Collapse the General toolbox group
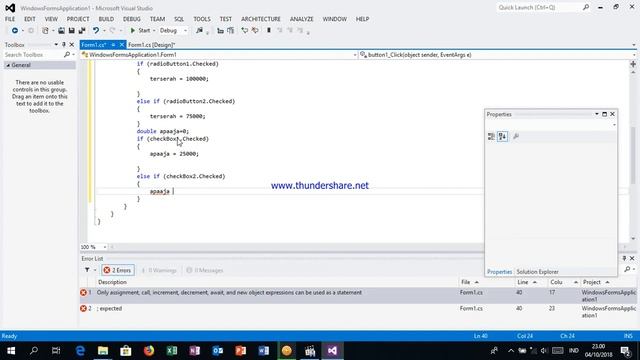The image size is (640, 360). click(x=8, y=65)
